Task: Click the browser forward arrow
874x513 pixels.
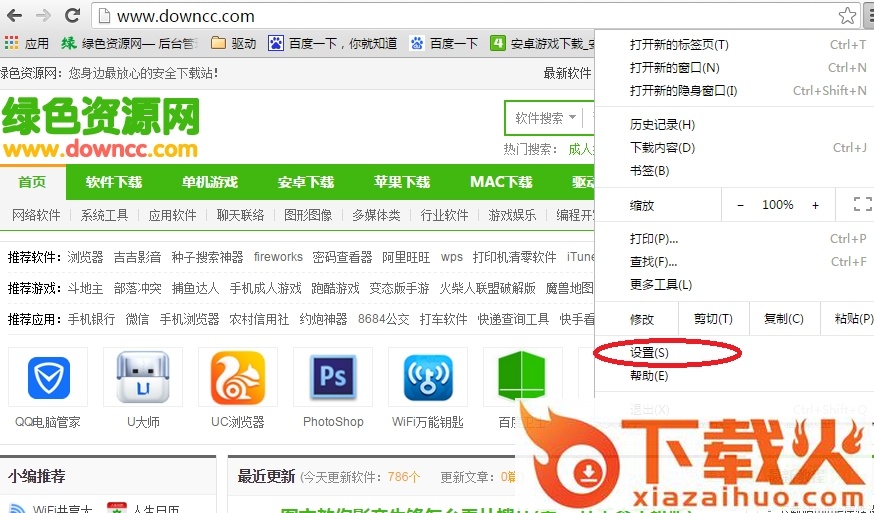Action: click(43, 16)
